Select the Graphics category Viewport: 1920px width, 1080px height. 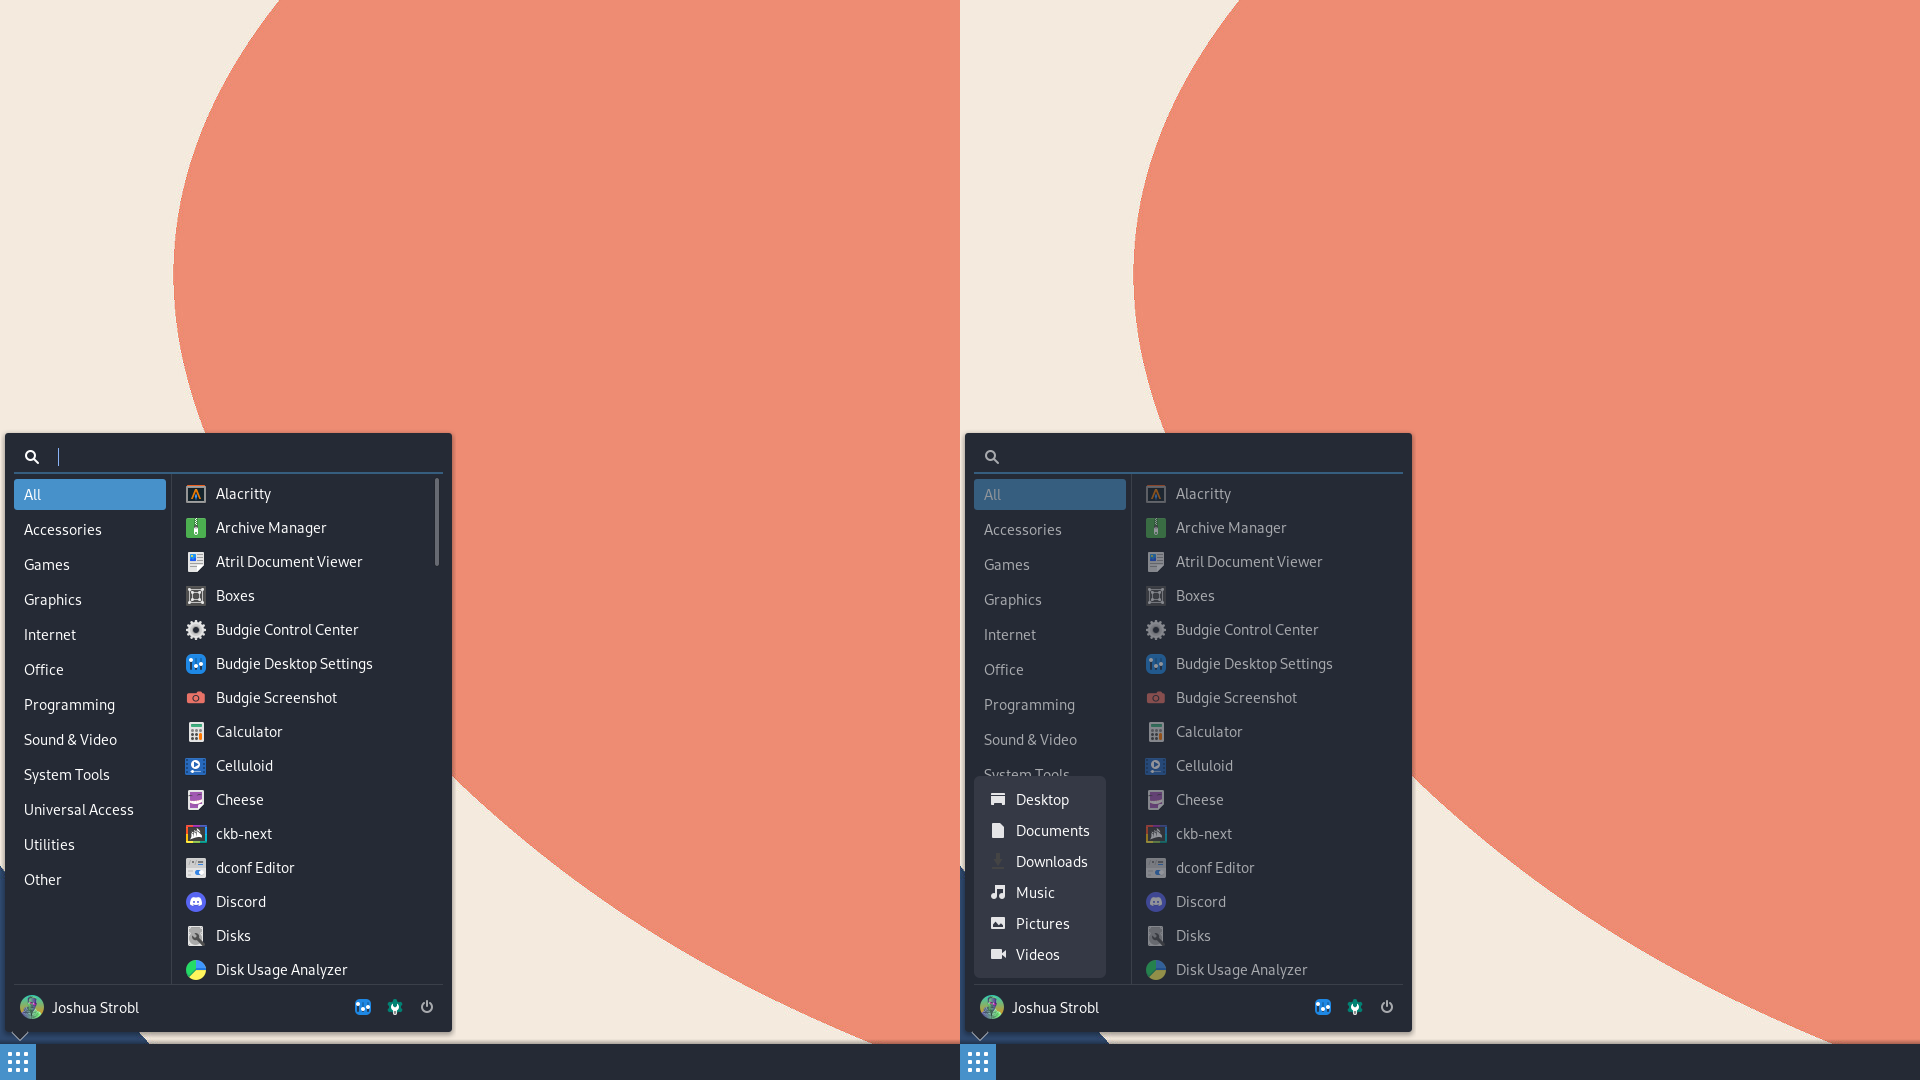[52, 599]
